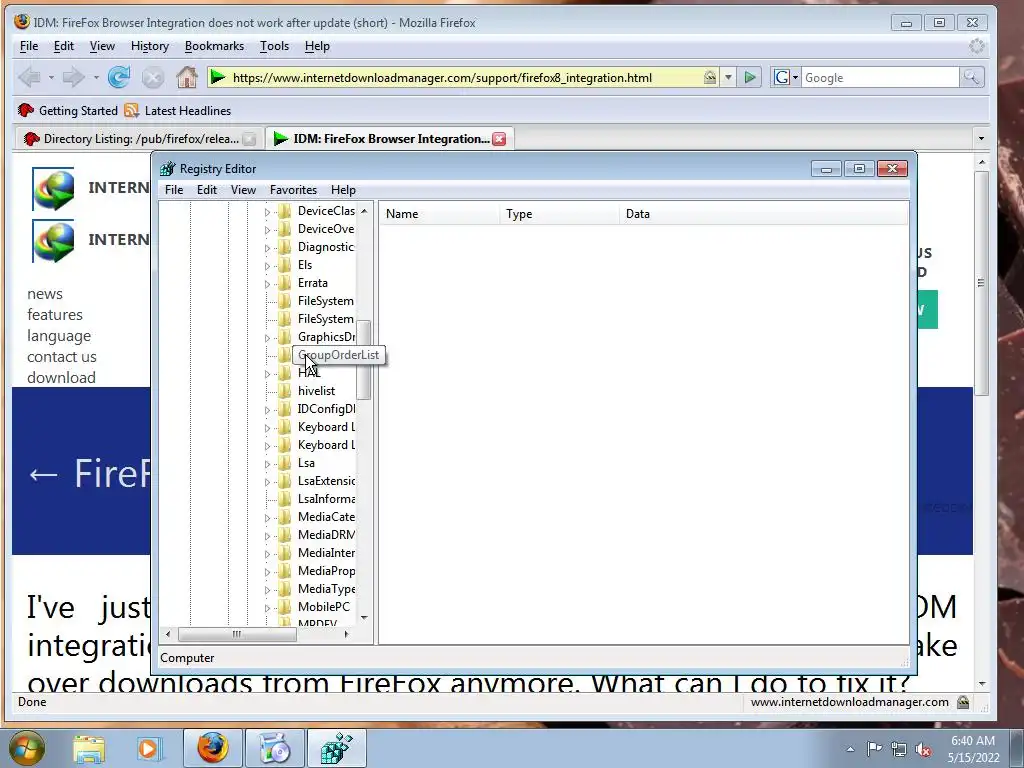Open Firefox Bookmarks menu

[214, 46]
